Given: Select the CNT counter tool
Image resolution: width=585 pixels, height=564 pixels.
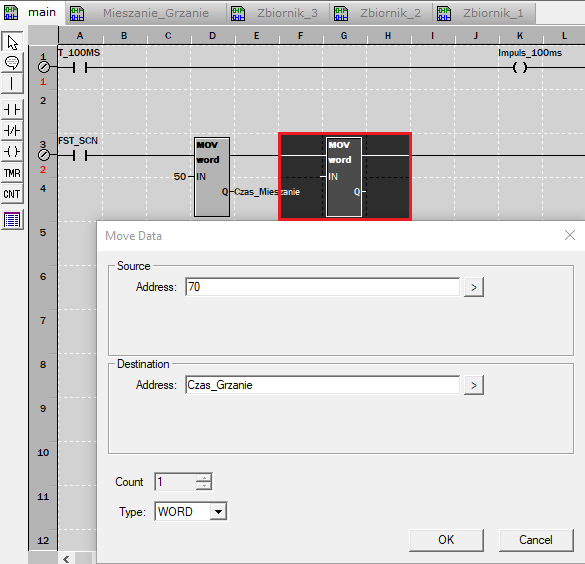Looking at the screenshot, I should click(x=12, y=194).
